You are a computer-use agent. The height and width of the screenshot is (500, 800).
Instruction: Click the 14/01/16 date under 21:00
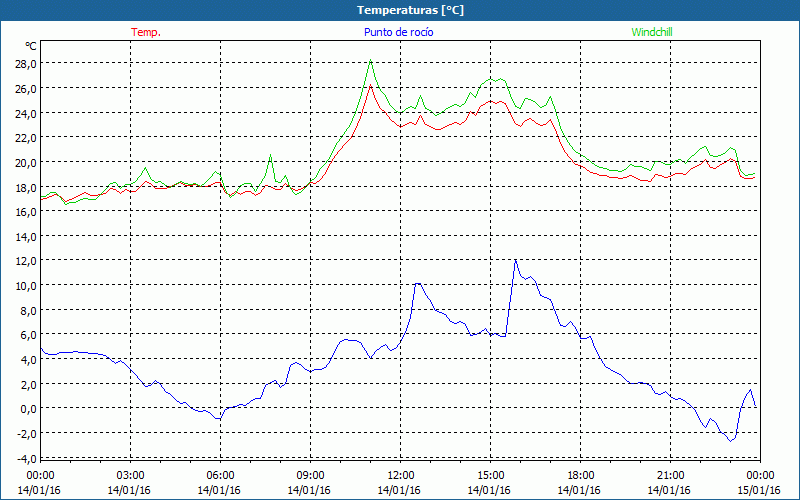tap(669, 490)
